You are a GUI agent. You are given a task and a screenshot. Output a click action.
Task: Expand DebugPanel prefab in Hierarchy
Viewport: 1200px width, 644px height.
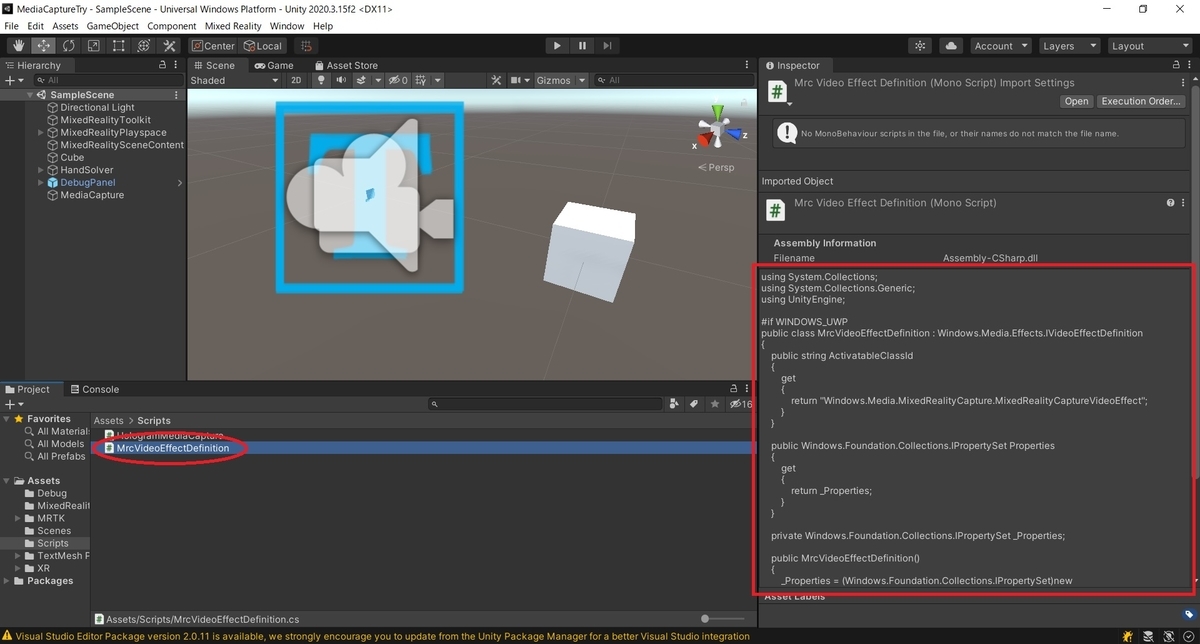[41, 183]
